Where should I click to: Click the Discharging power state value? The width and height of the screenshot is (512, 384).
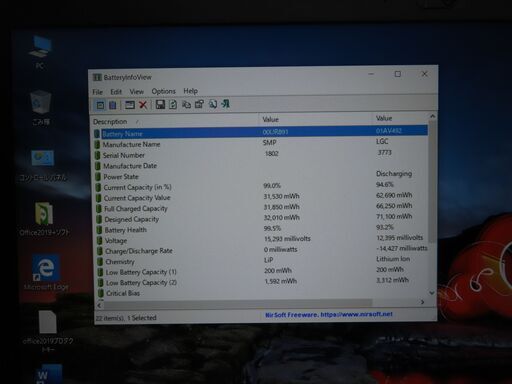coord(394,173)
